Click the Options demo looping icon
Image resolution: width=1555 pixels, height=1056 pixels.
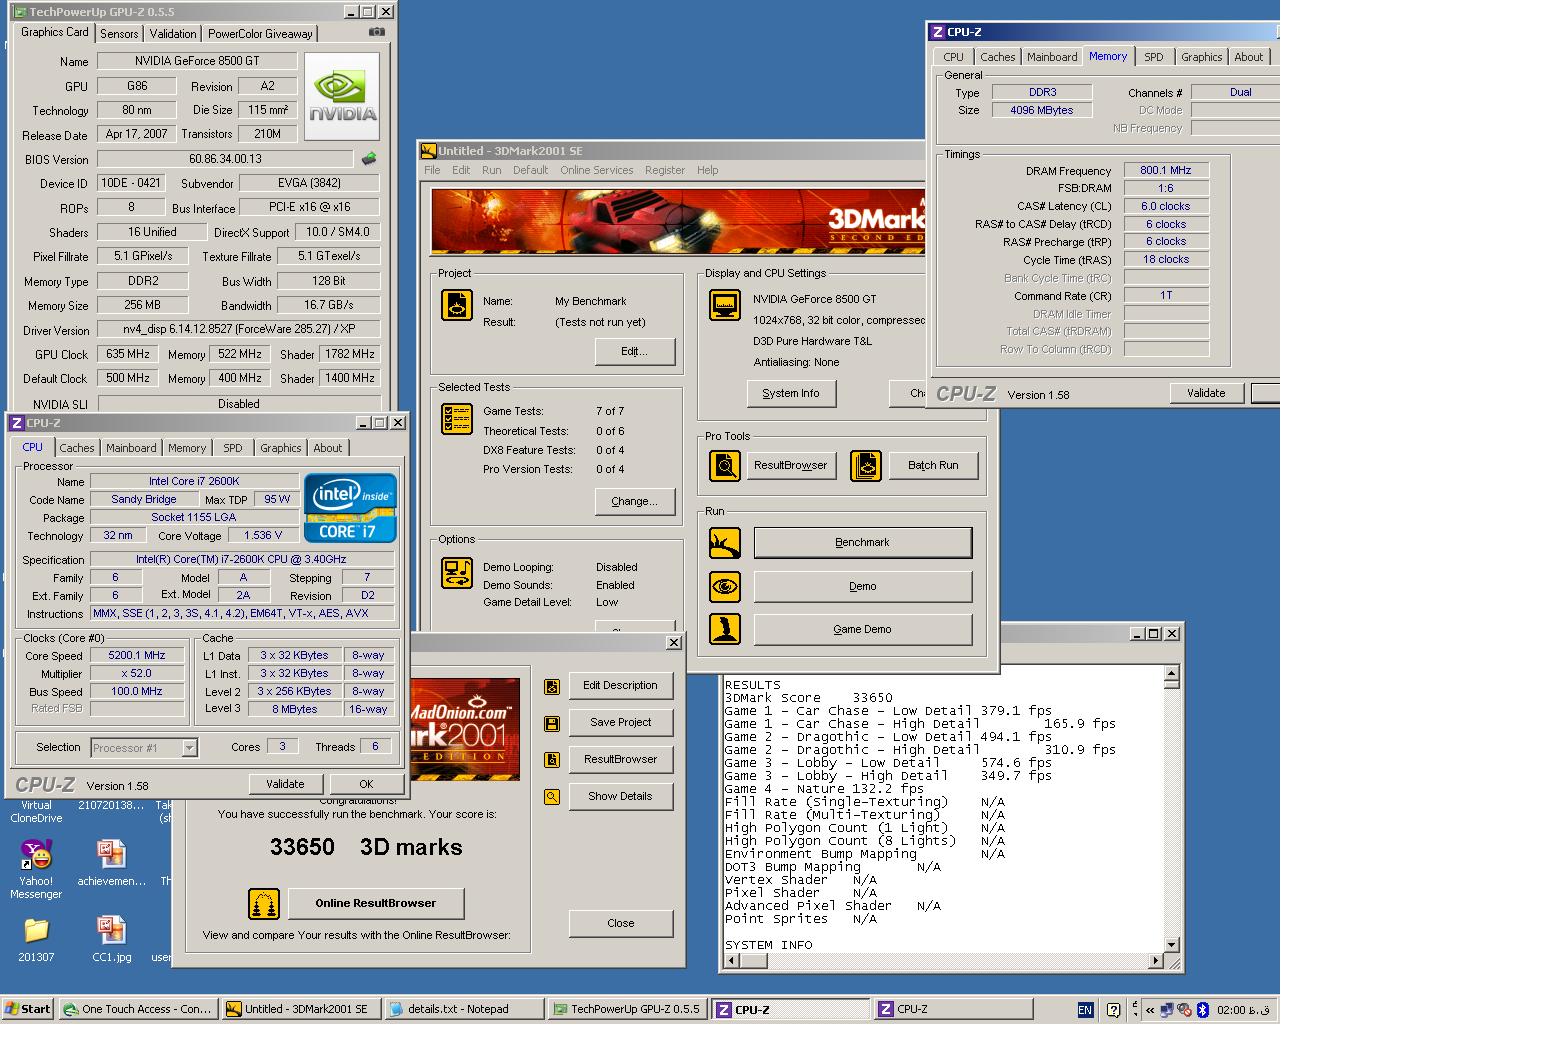[457, 573]
